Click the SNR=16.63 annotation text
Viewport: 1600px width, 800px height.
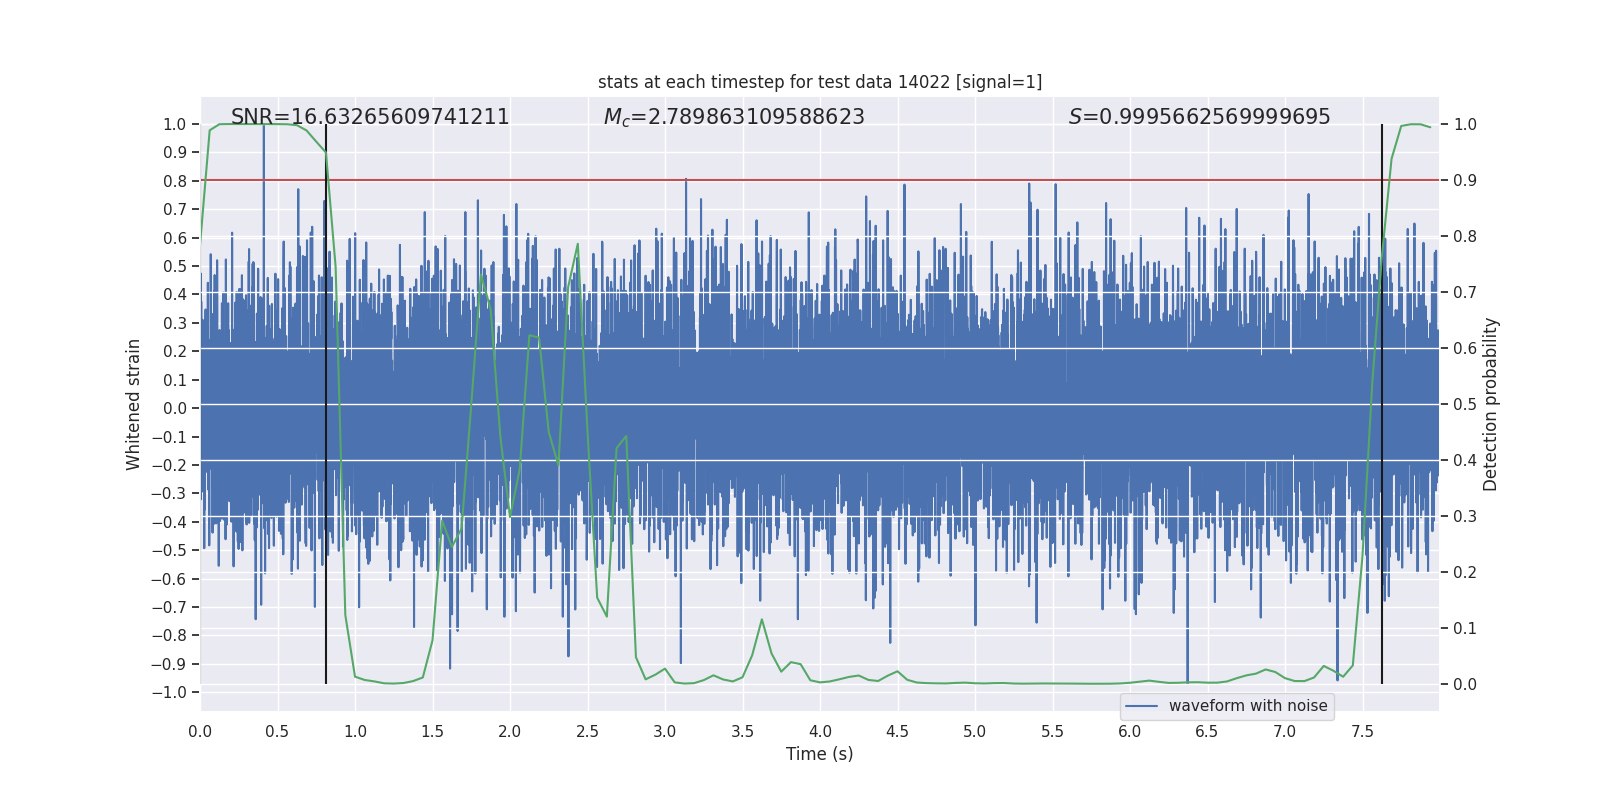(x=370, y=117)
